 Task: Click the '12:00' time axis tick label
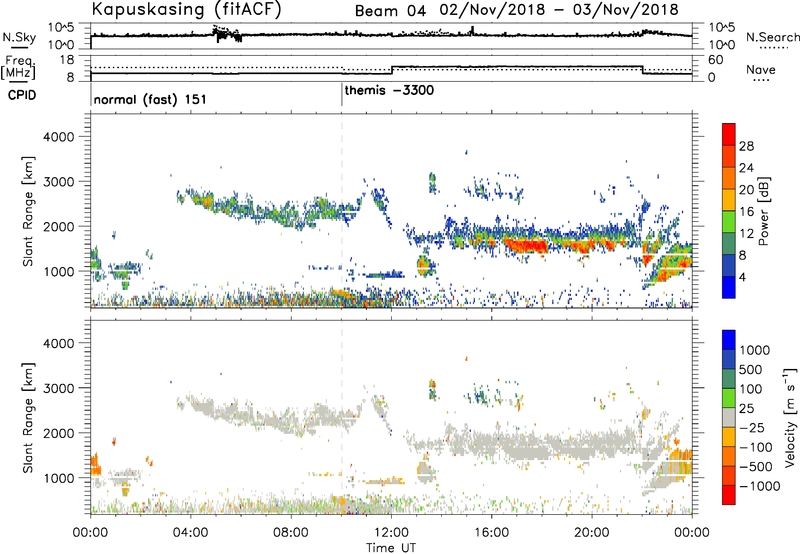[x=391, y=533]
